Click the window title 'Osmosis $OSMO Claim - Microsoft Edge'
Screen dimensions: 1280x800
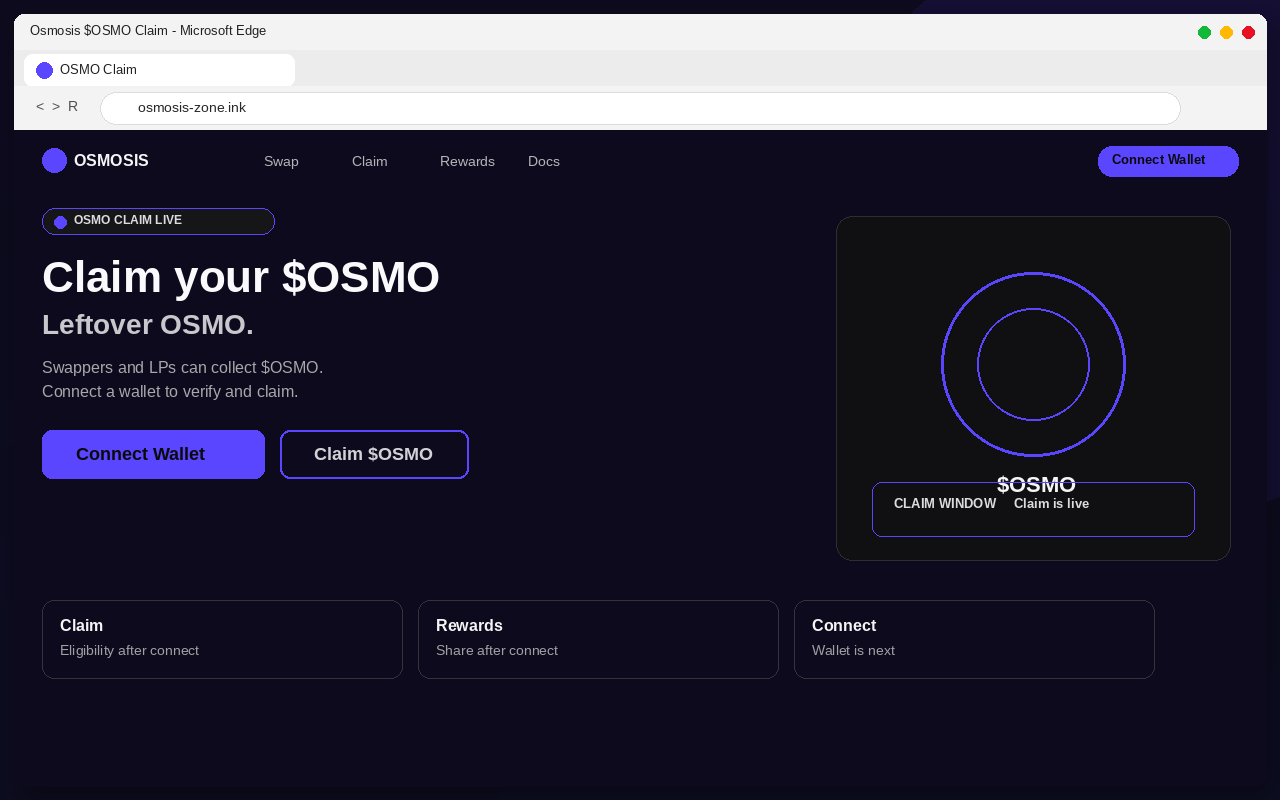pos(148,31)
